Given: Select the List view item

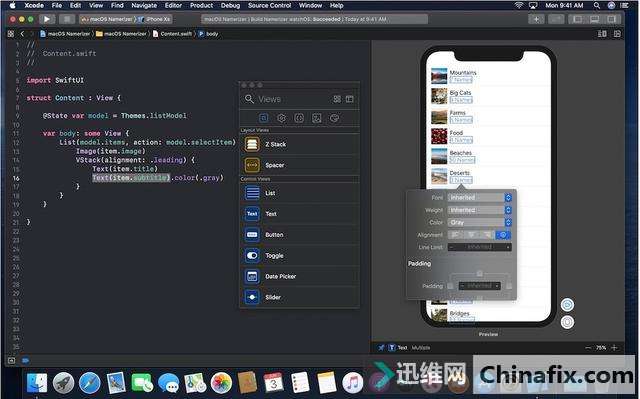Looking at the screenshot, I should tap(300, 193).
